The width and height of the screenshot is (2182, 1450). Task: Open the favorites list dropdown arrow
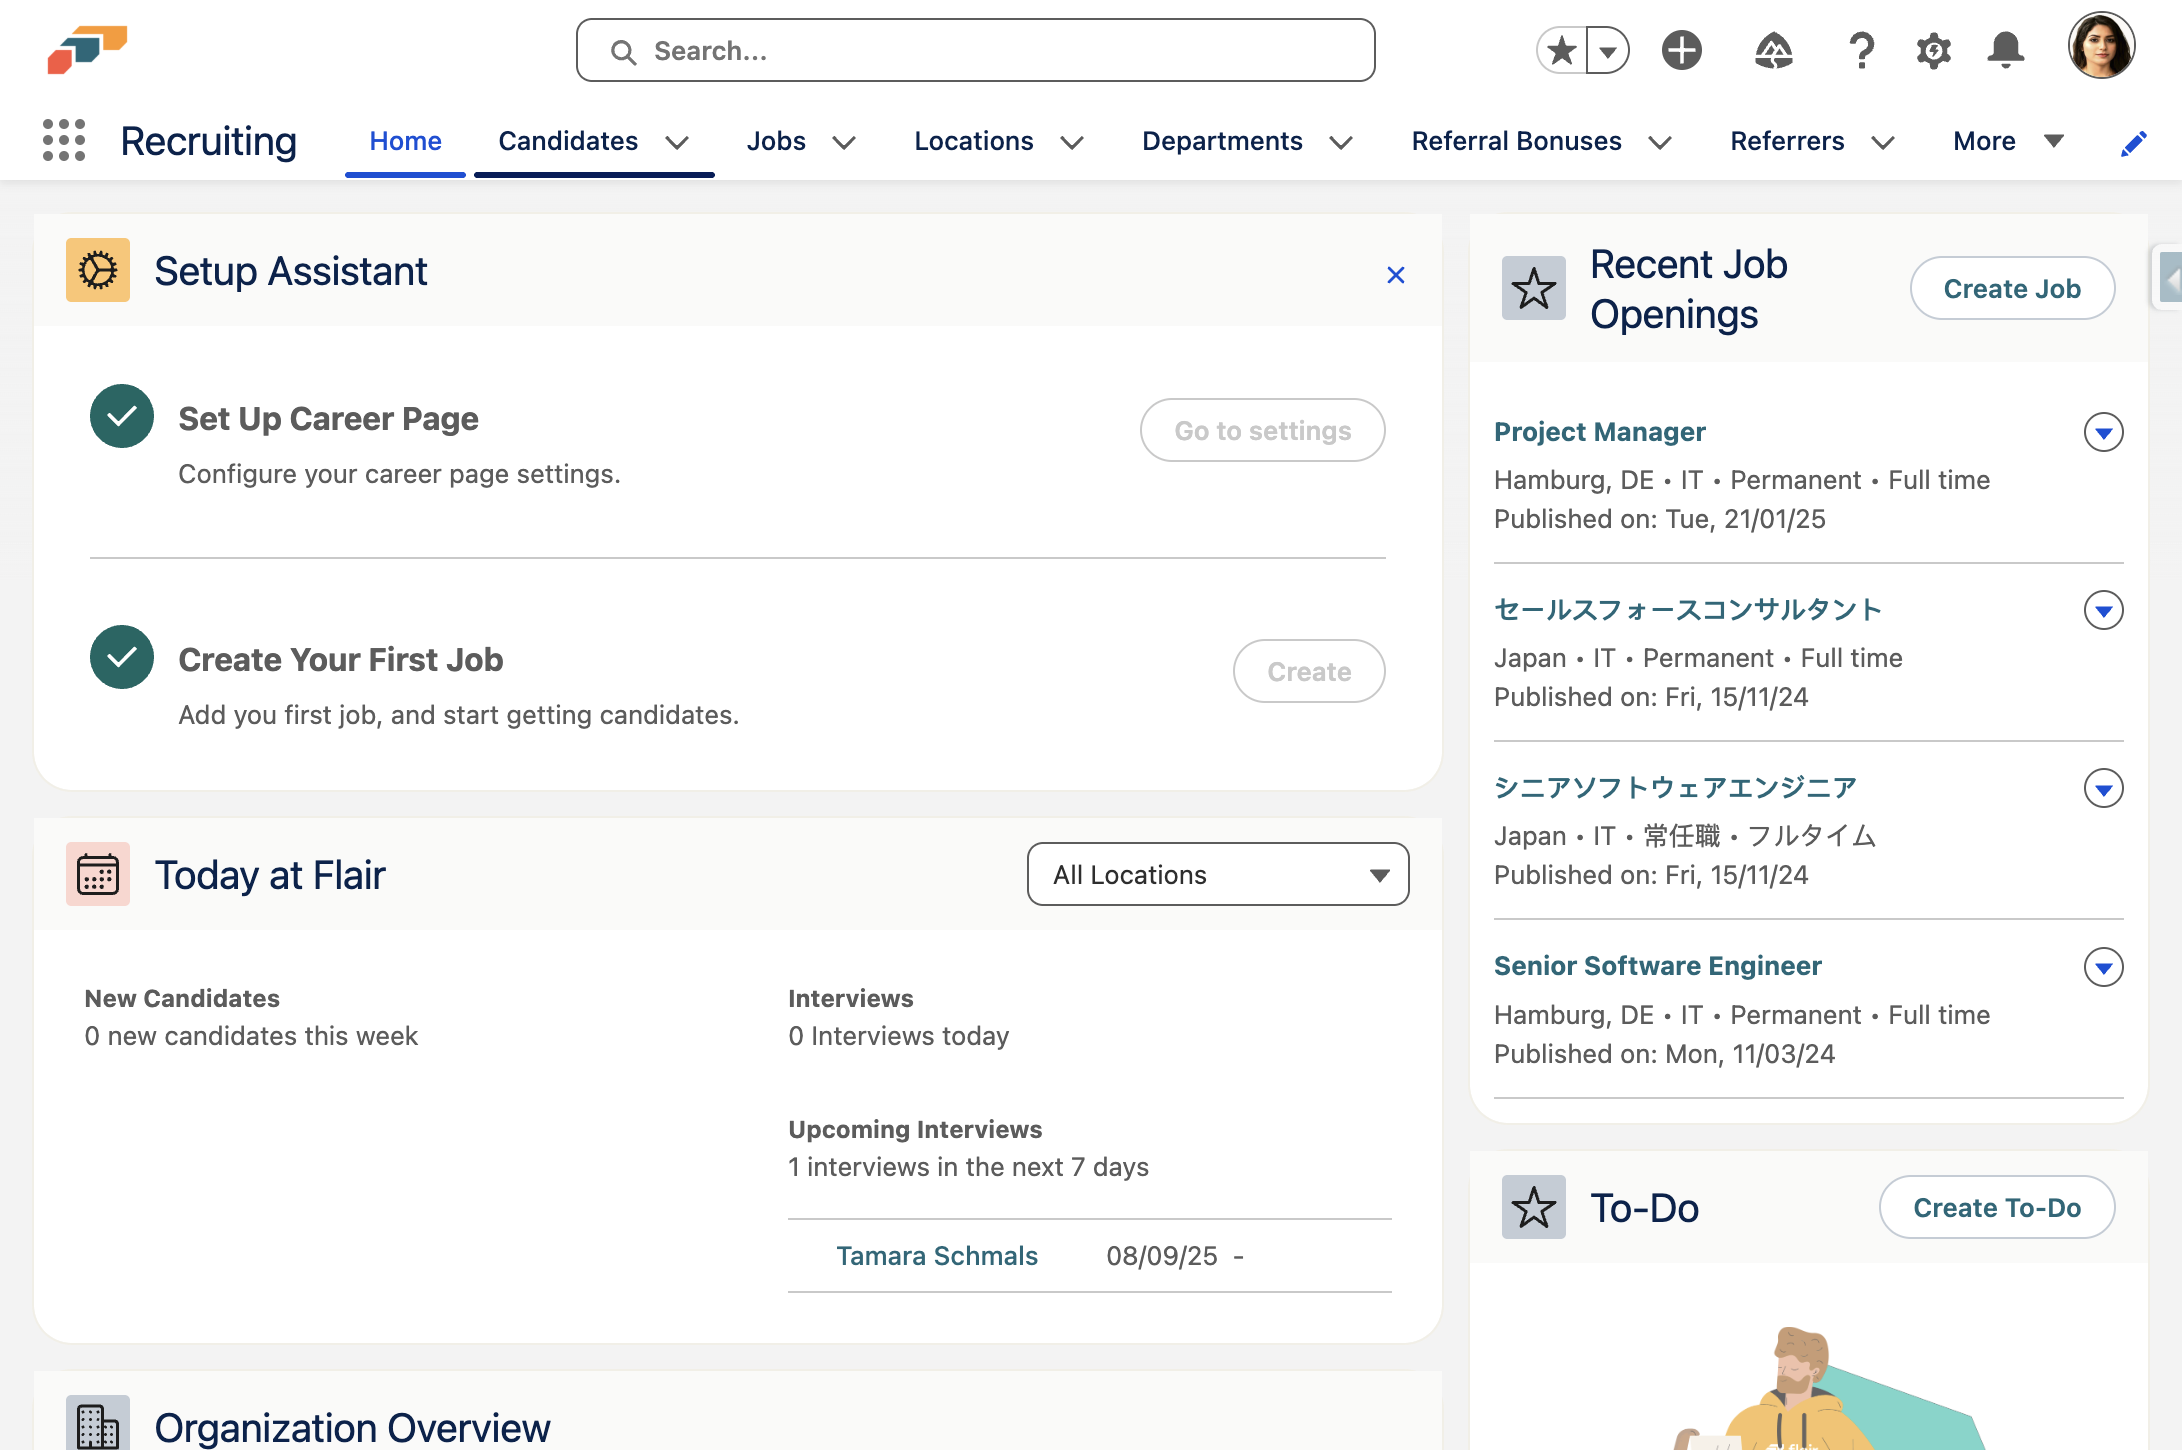point(1608,51)
